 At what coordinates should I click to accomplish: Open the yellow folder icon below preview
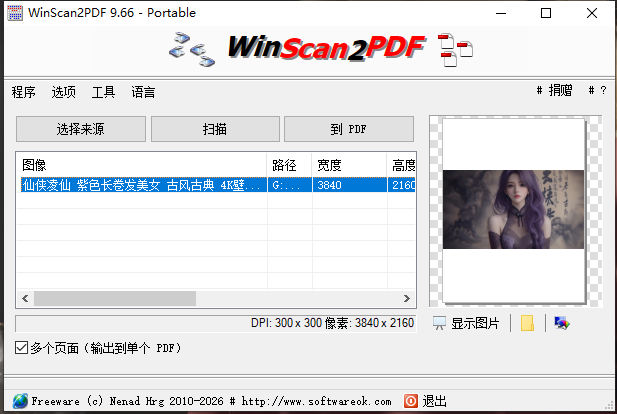click(527, 323)
